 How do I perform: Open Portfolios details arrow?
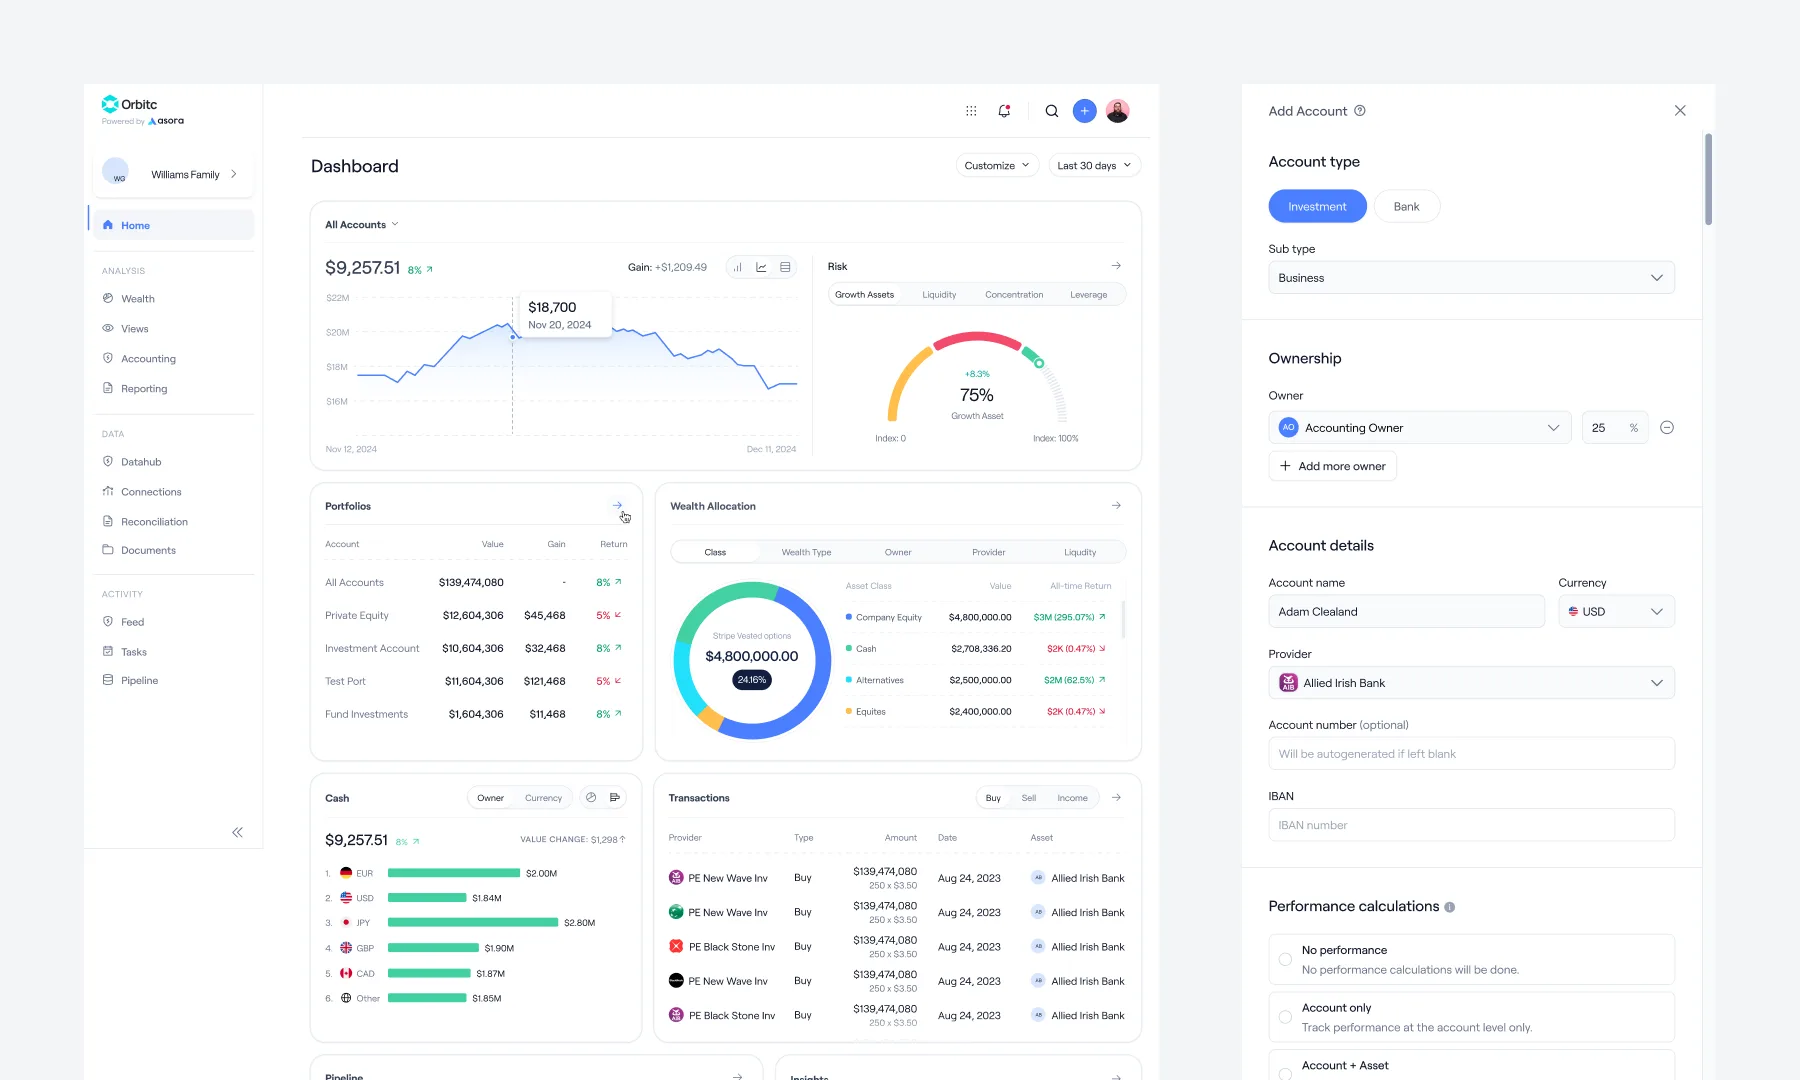(x=617, y=506)
